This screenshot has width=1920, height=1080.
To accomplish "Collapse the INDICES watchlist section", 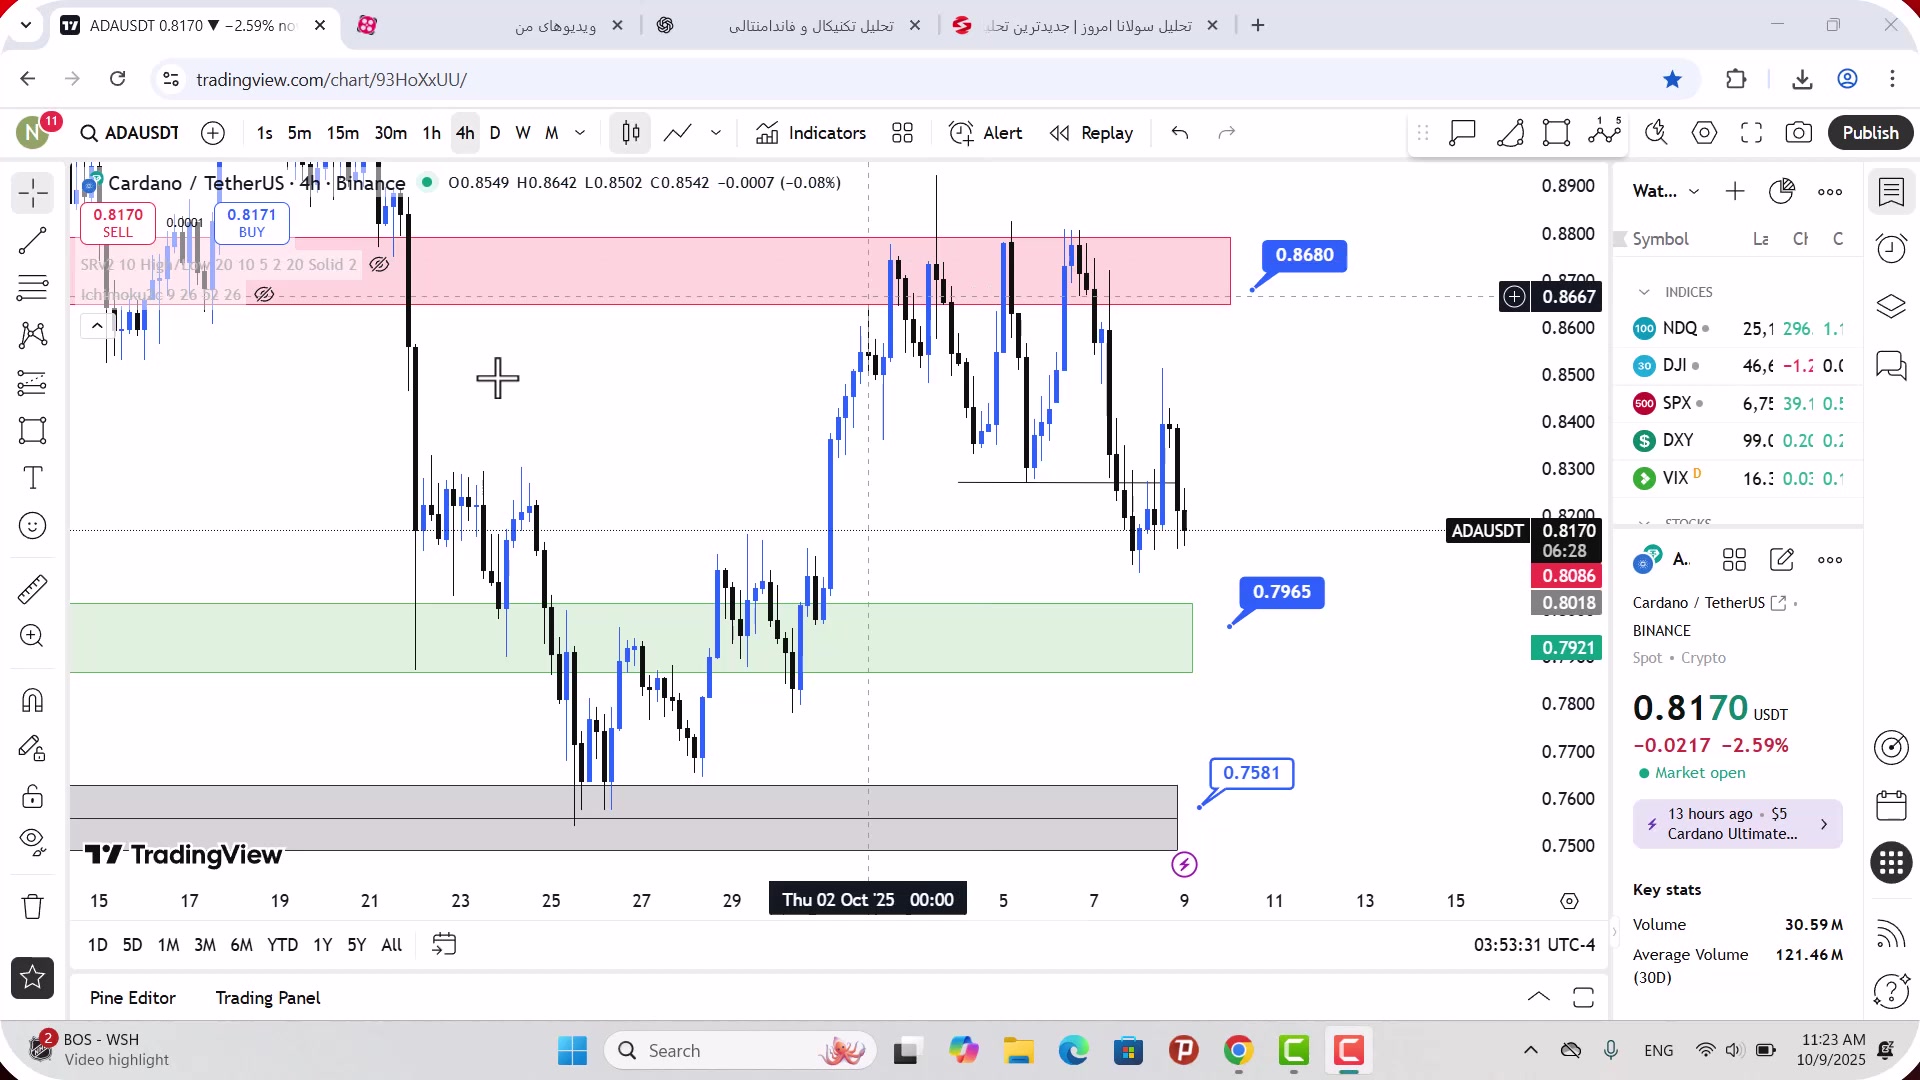I will [1644, 292].
